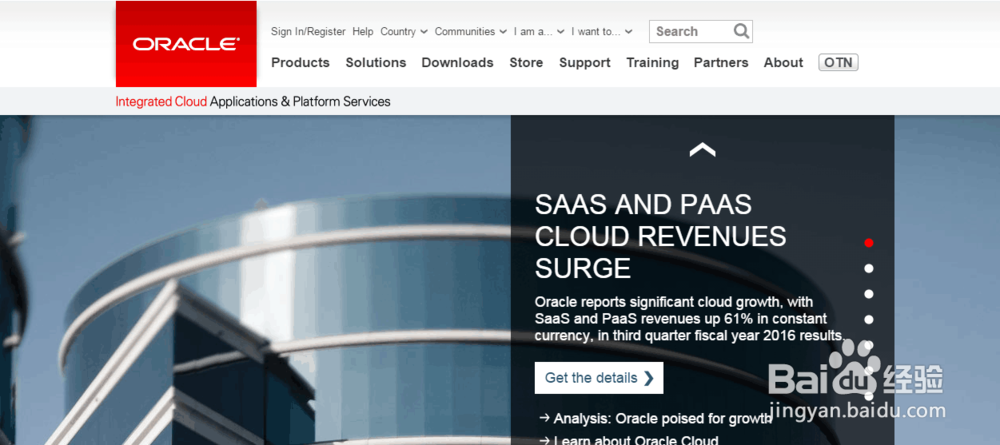Open the Partners menu
This screenshot has width=1000, height=445.
click(721, 62)
